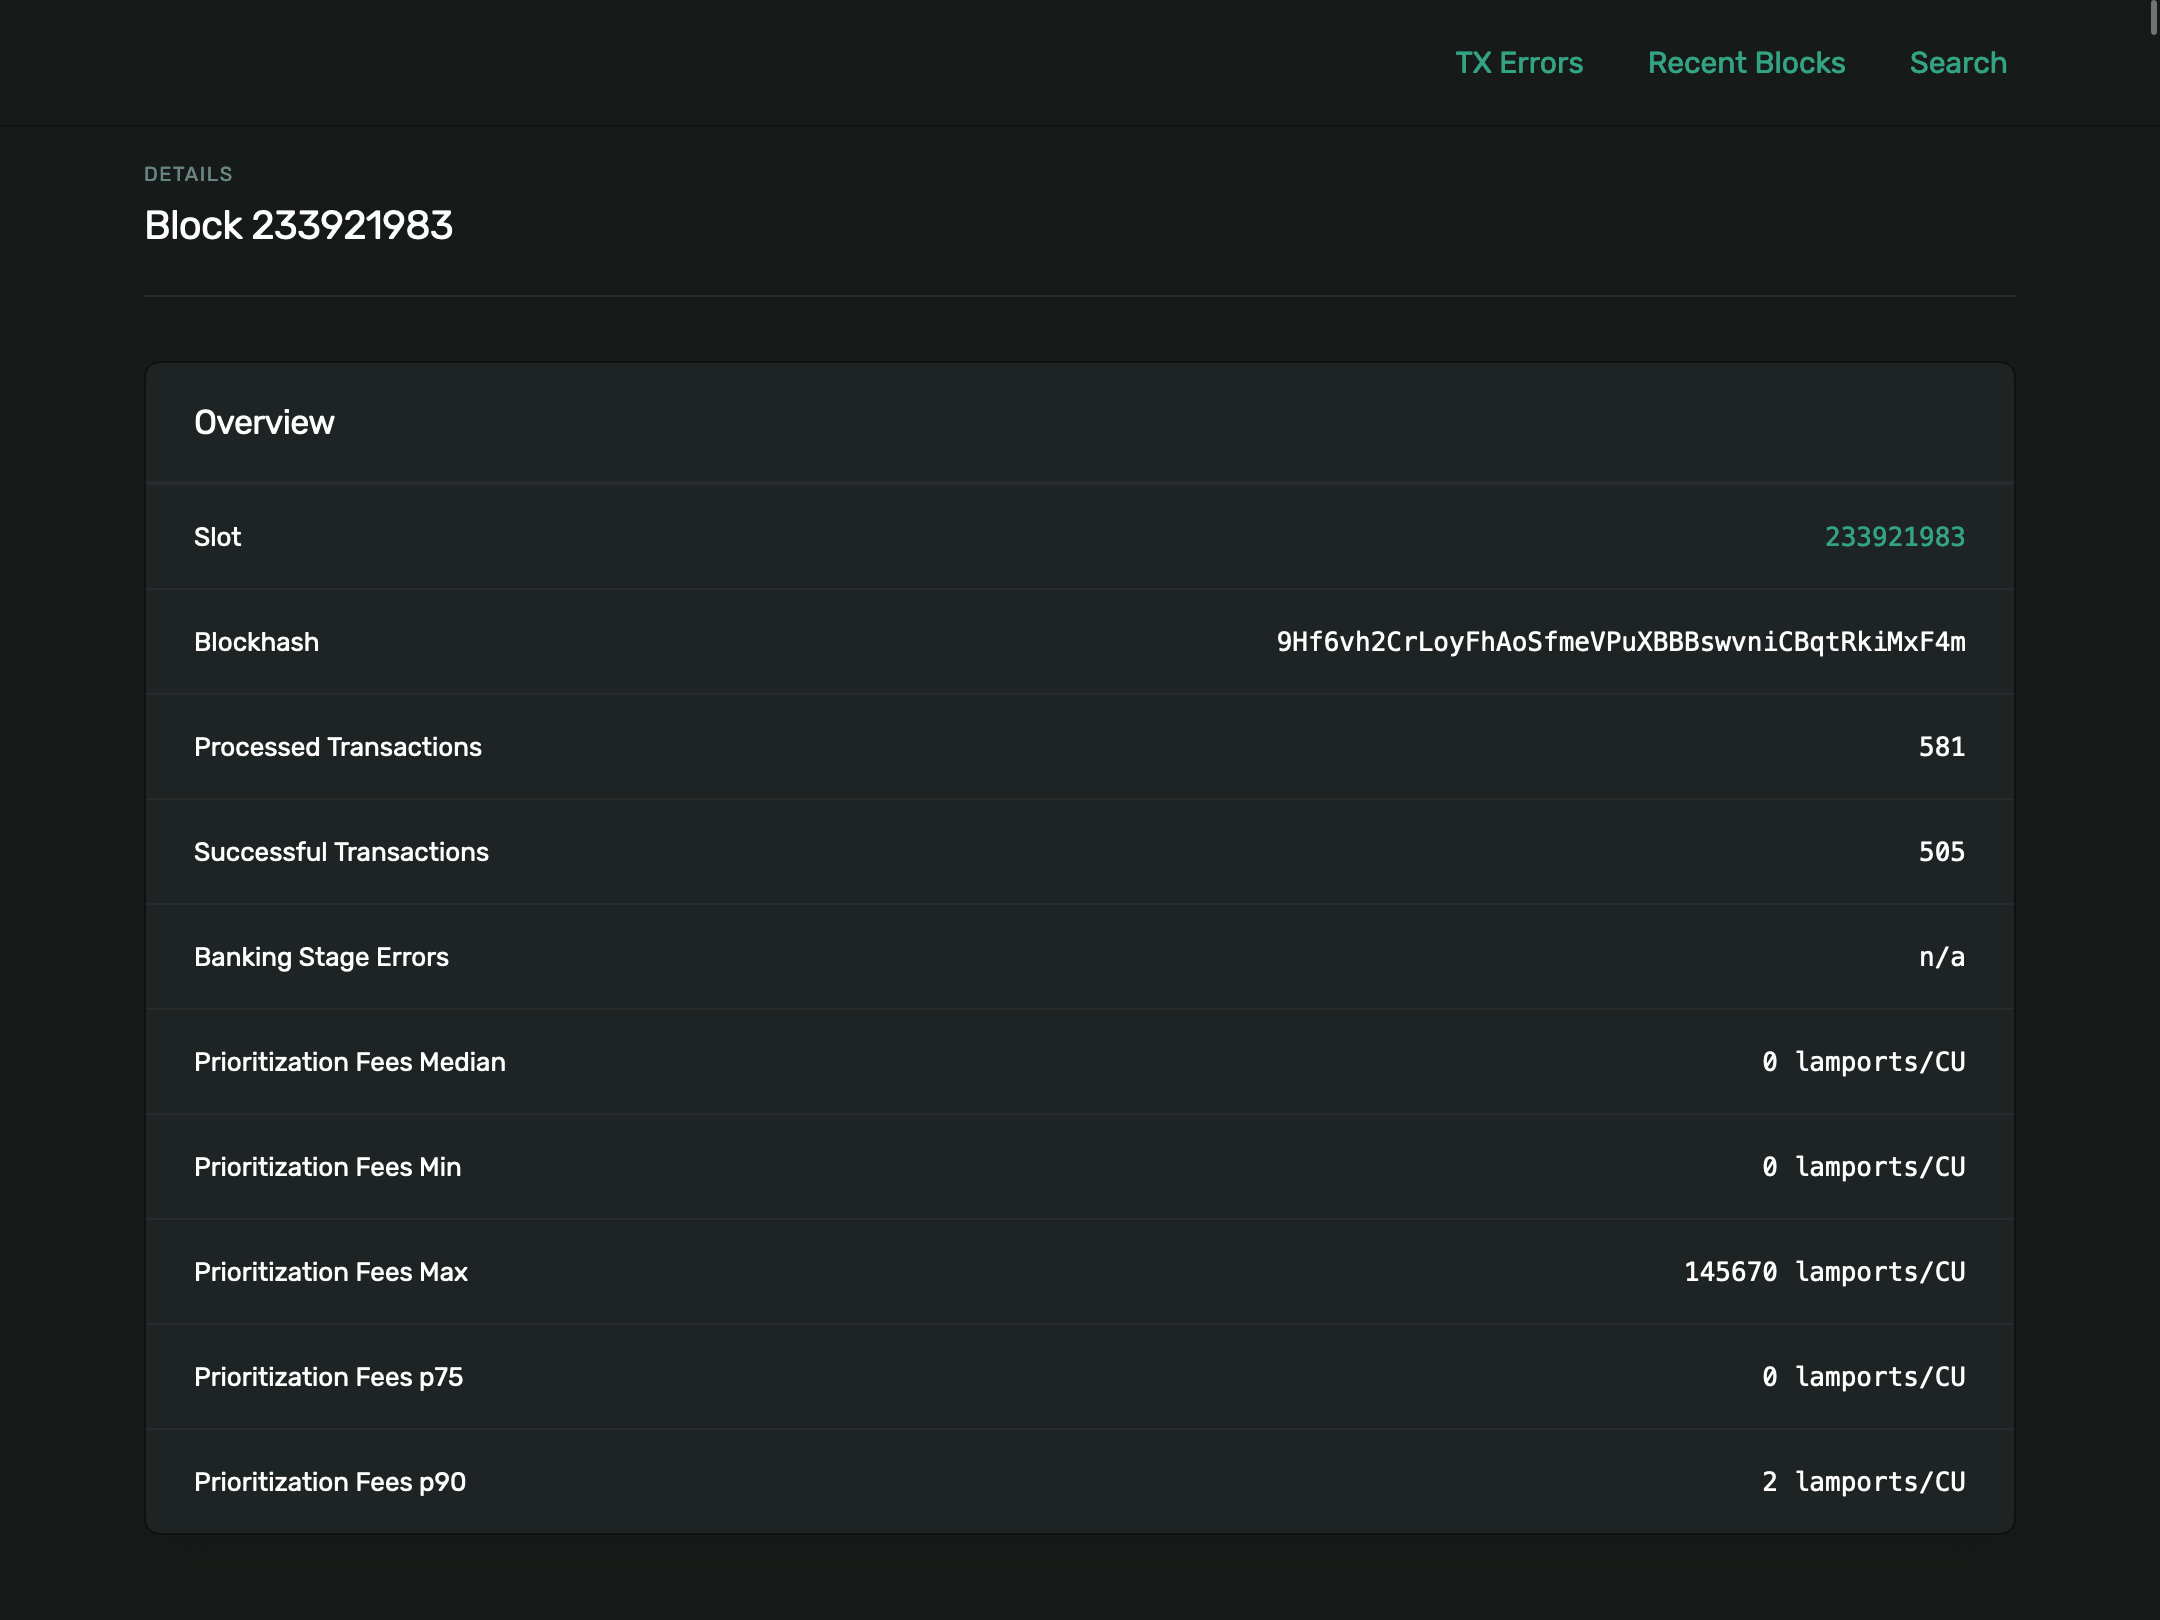2160x1620 pixels.
Task: Open the Search link in header
Action: pyautogui.click(x=1958, y=63)
